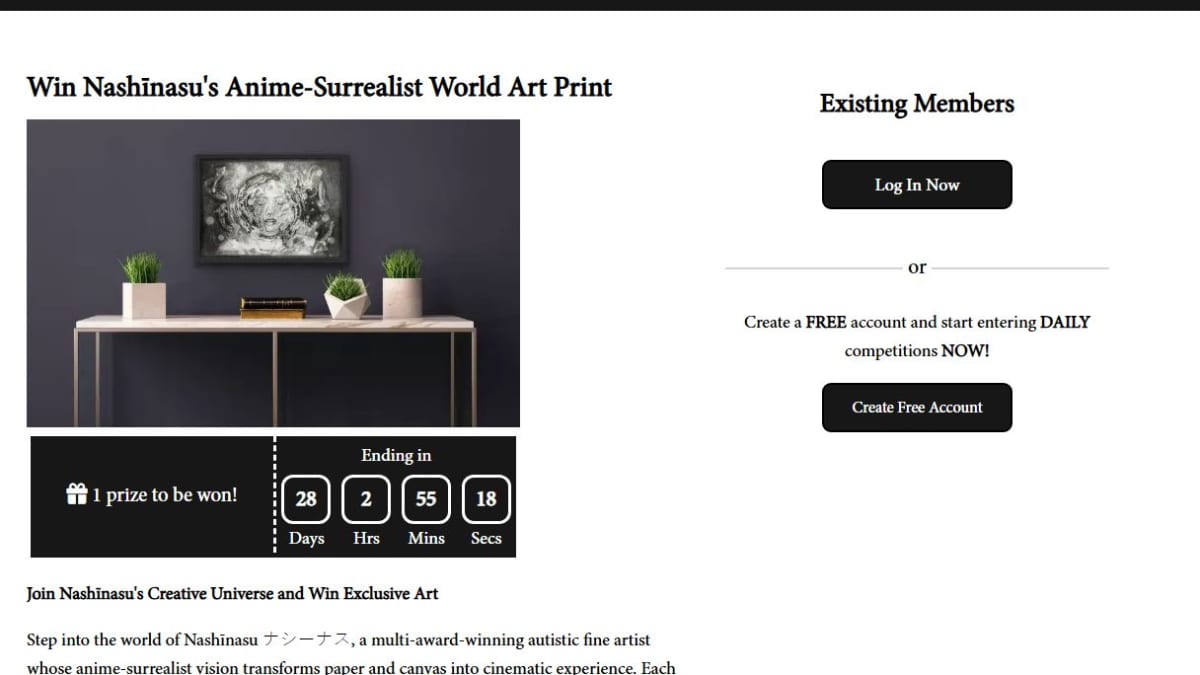
Task: Click the gift icon beside prize text
Action: (x=77, y=494)
